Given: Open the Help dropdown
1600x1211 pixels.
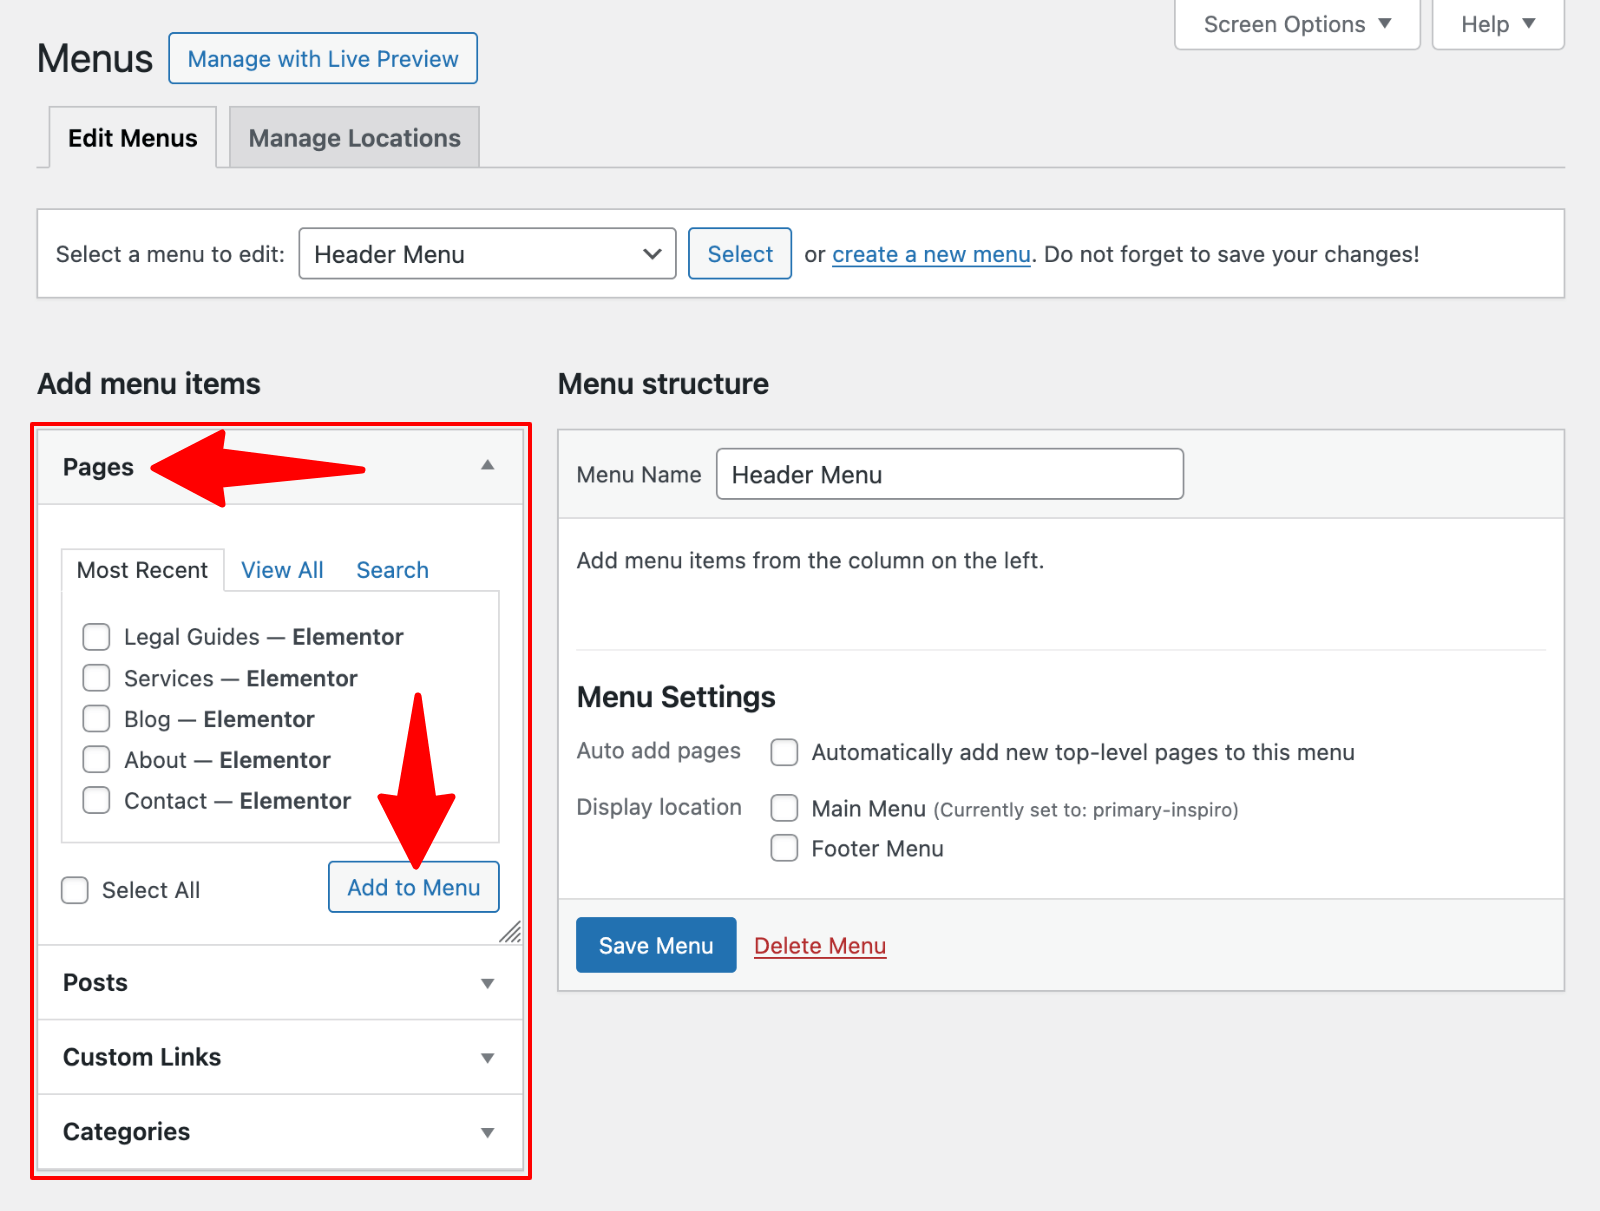Looking at the screenshot, I should [x=1497, y=24].
